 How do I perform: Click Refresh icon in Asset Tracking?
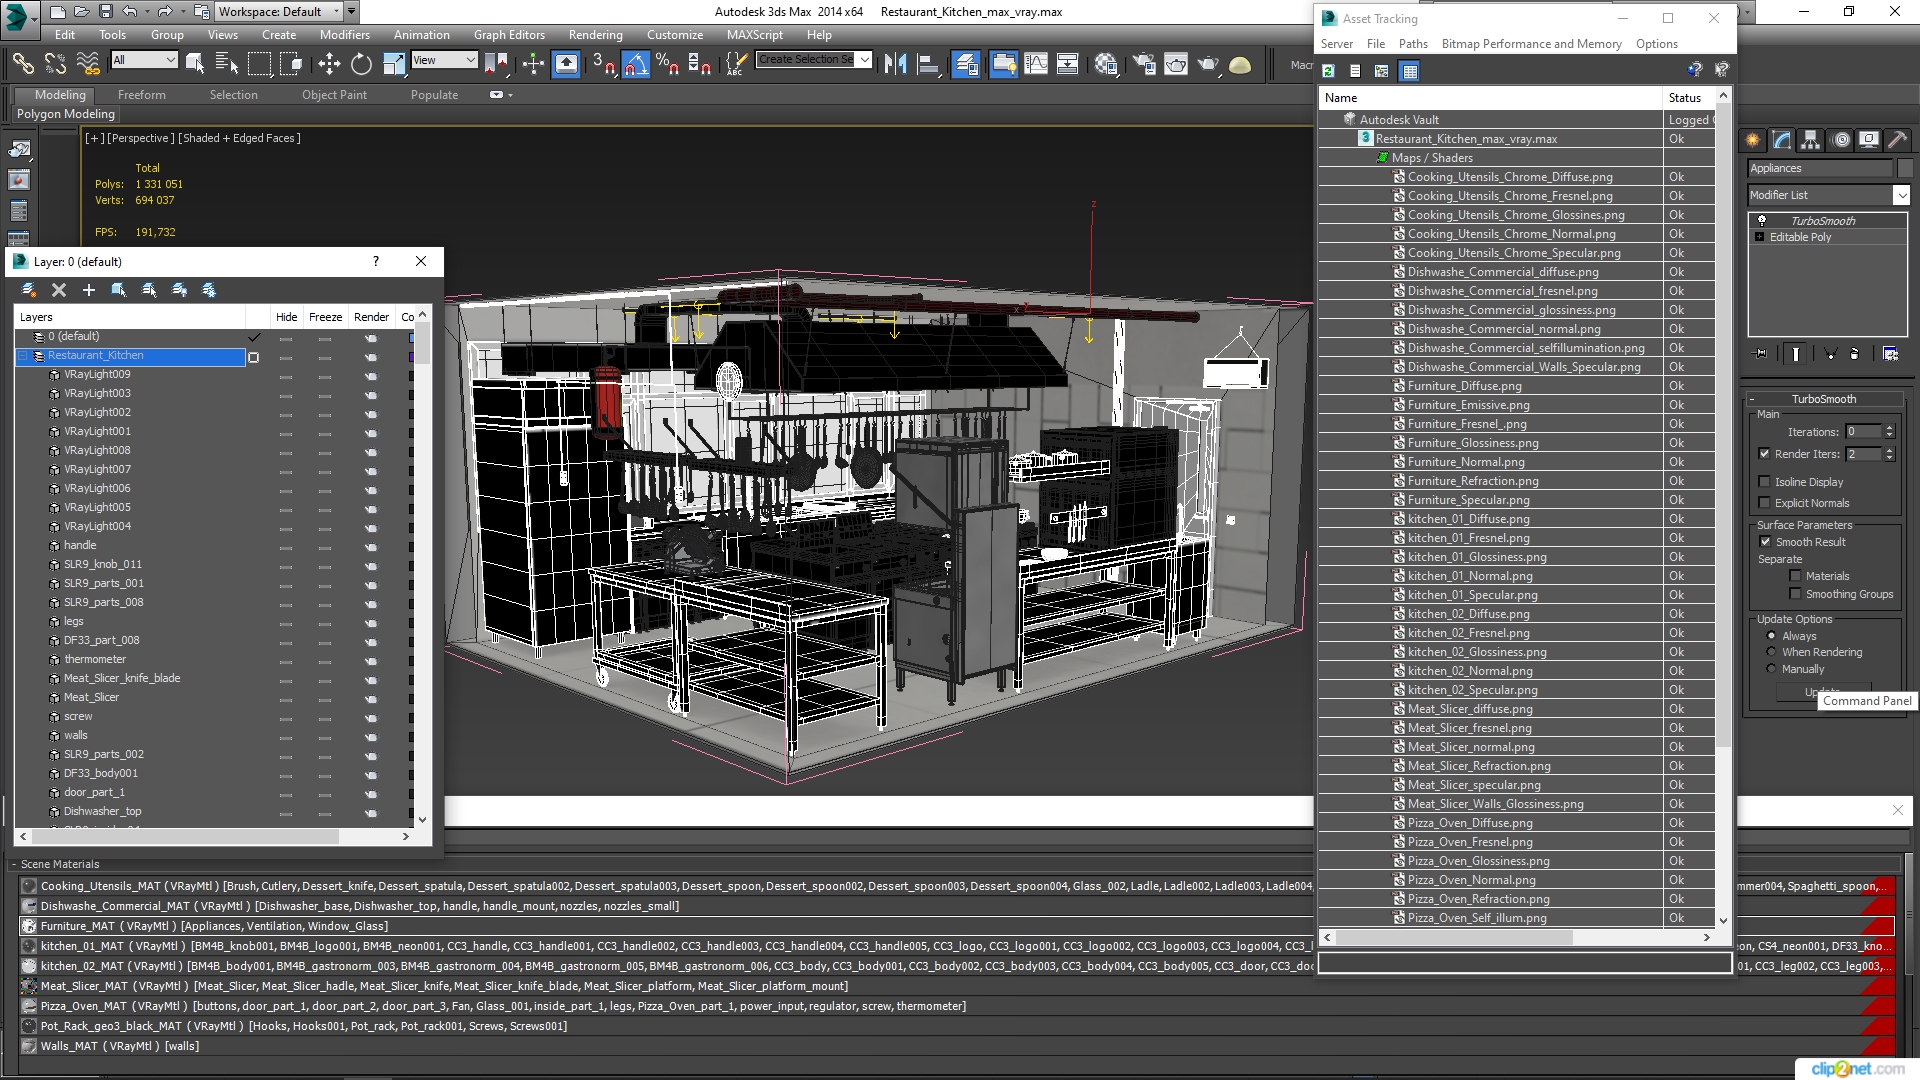1329,71
